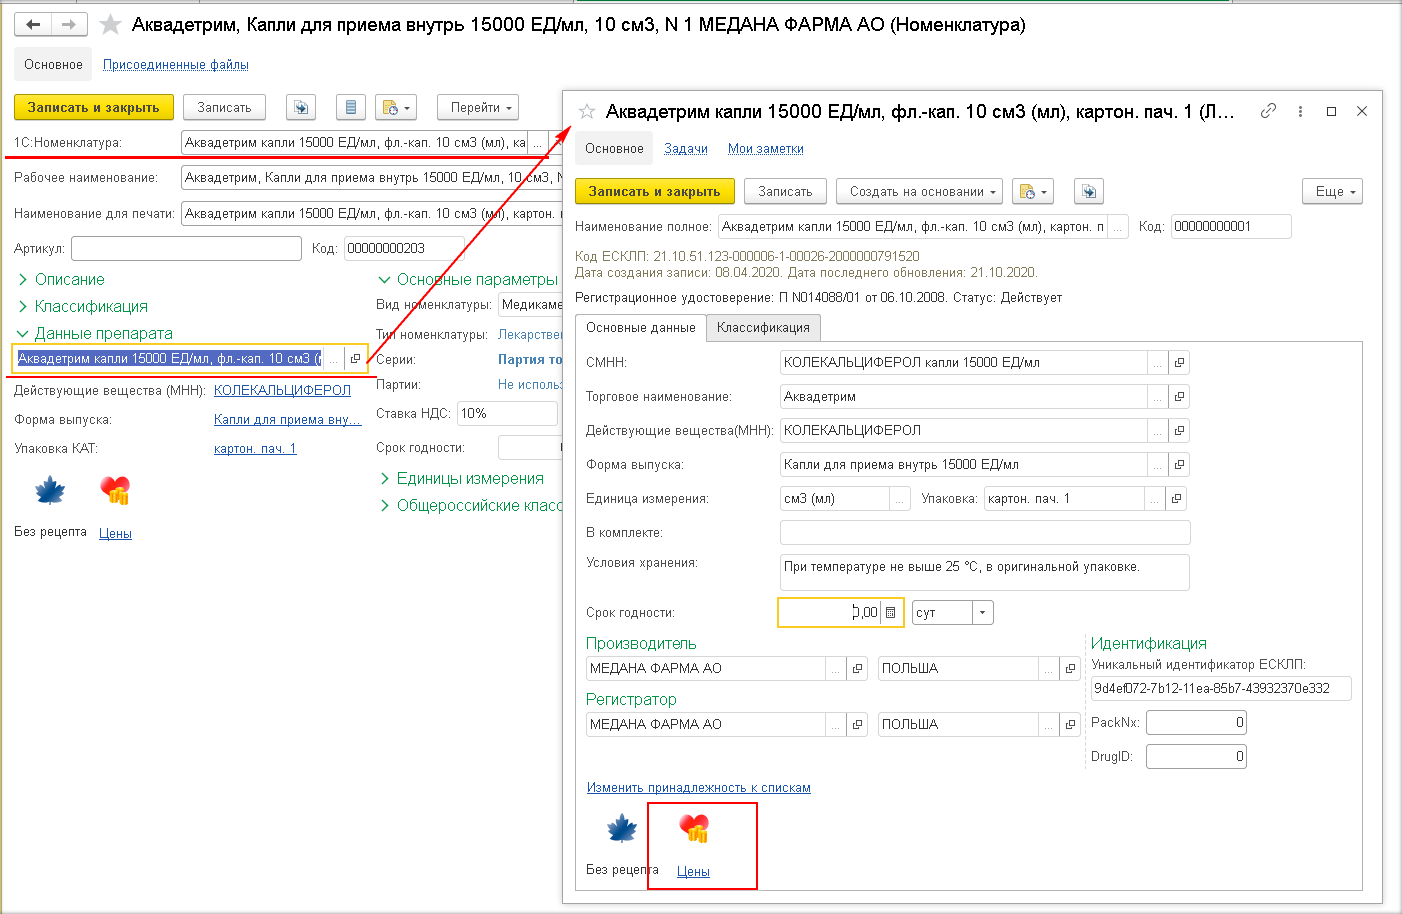The width and height of the screenshot is (1402, 914).
Task: Open producer country ПОЛЬША item
Action: click(1070, 669)
